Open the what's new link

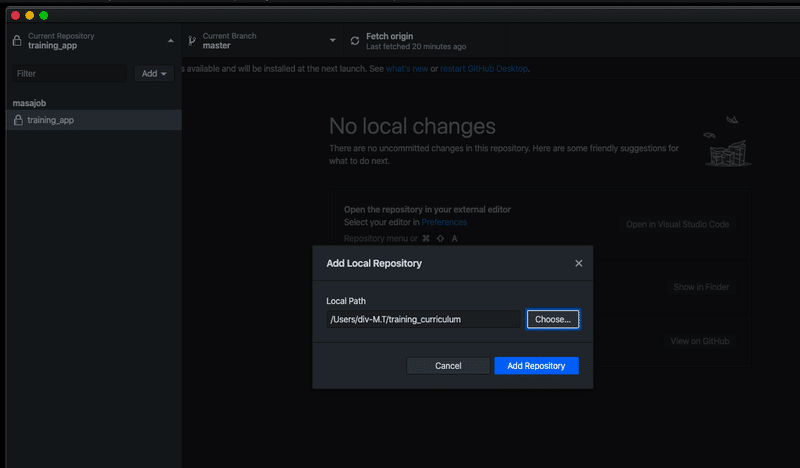click(407, 69)
